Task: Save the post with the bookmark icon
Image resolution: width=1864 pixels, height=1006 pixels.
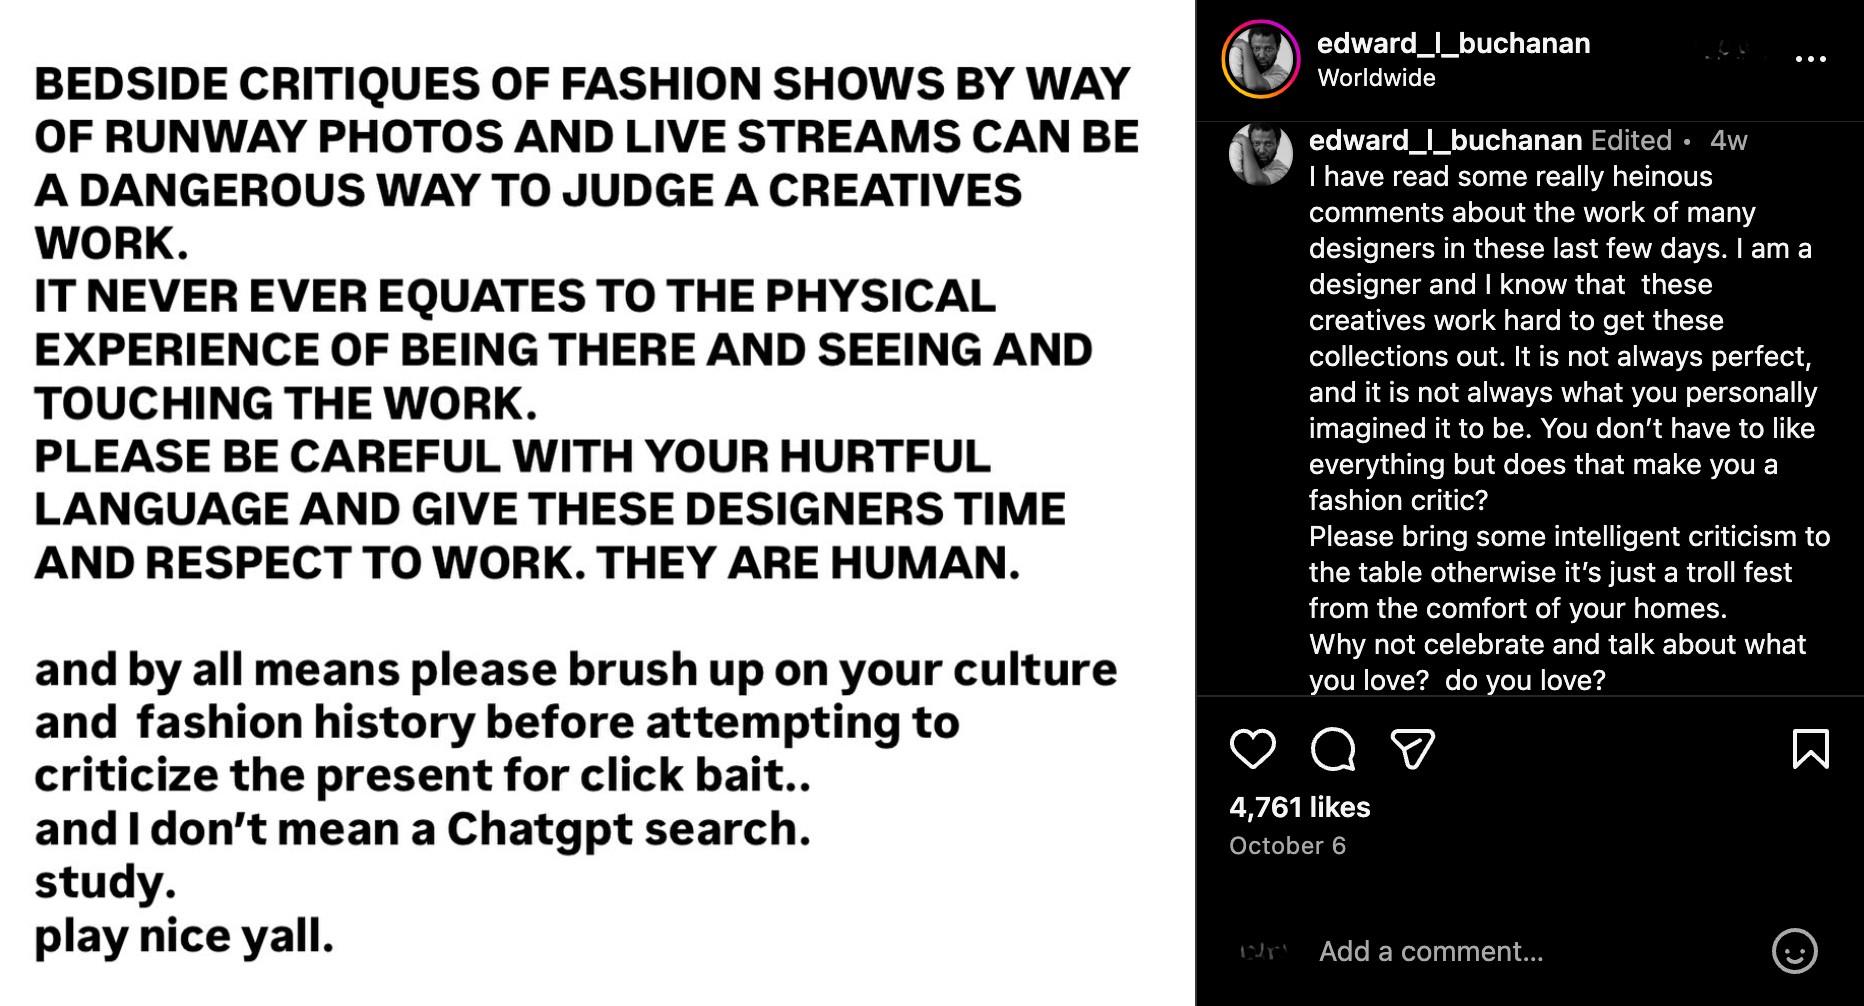Action: tap(1810, 749)
